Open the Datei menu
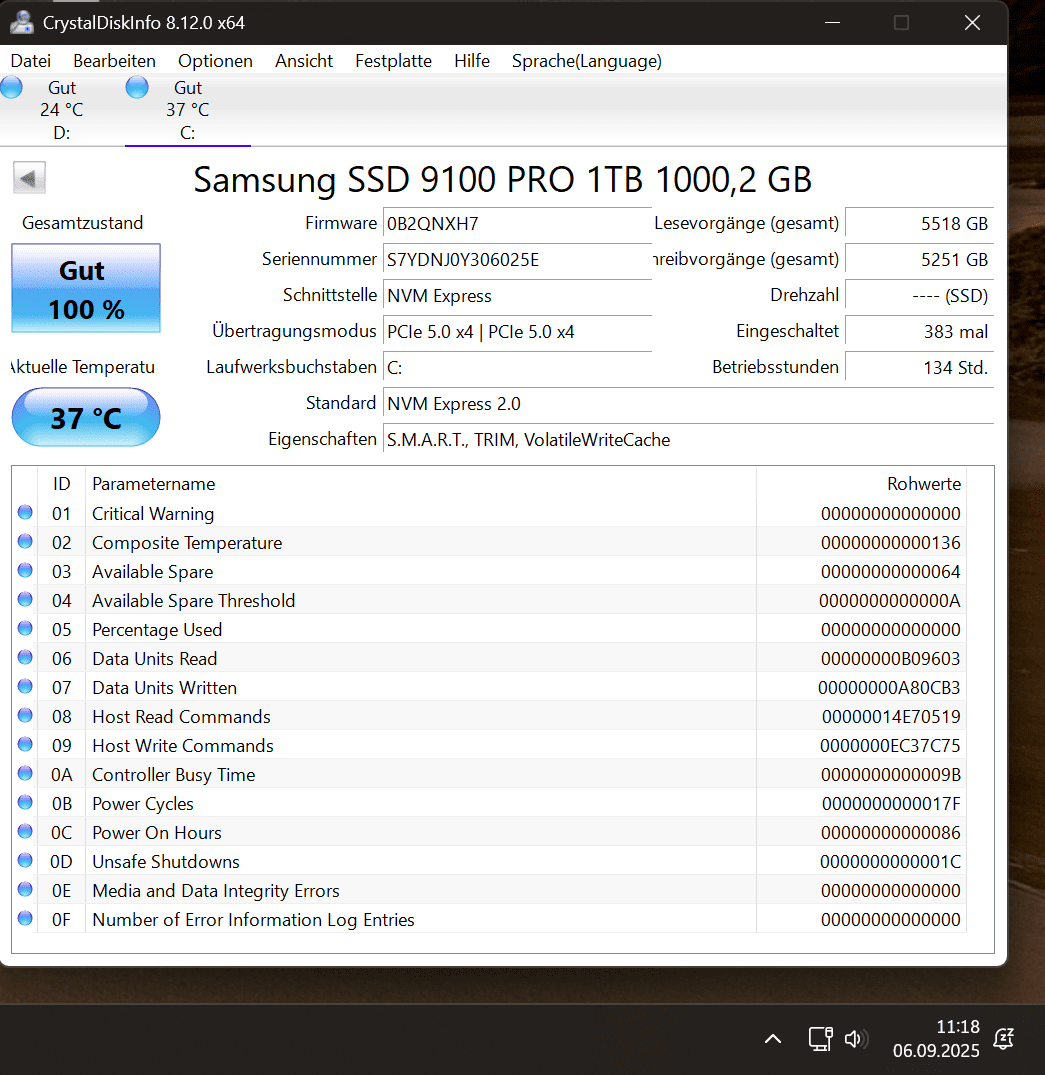 (31, 61)
